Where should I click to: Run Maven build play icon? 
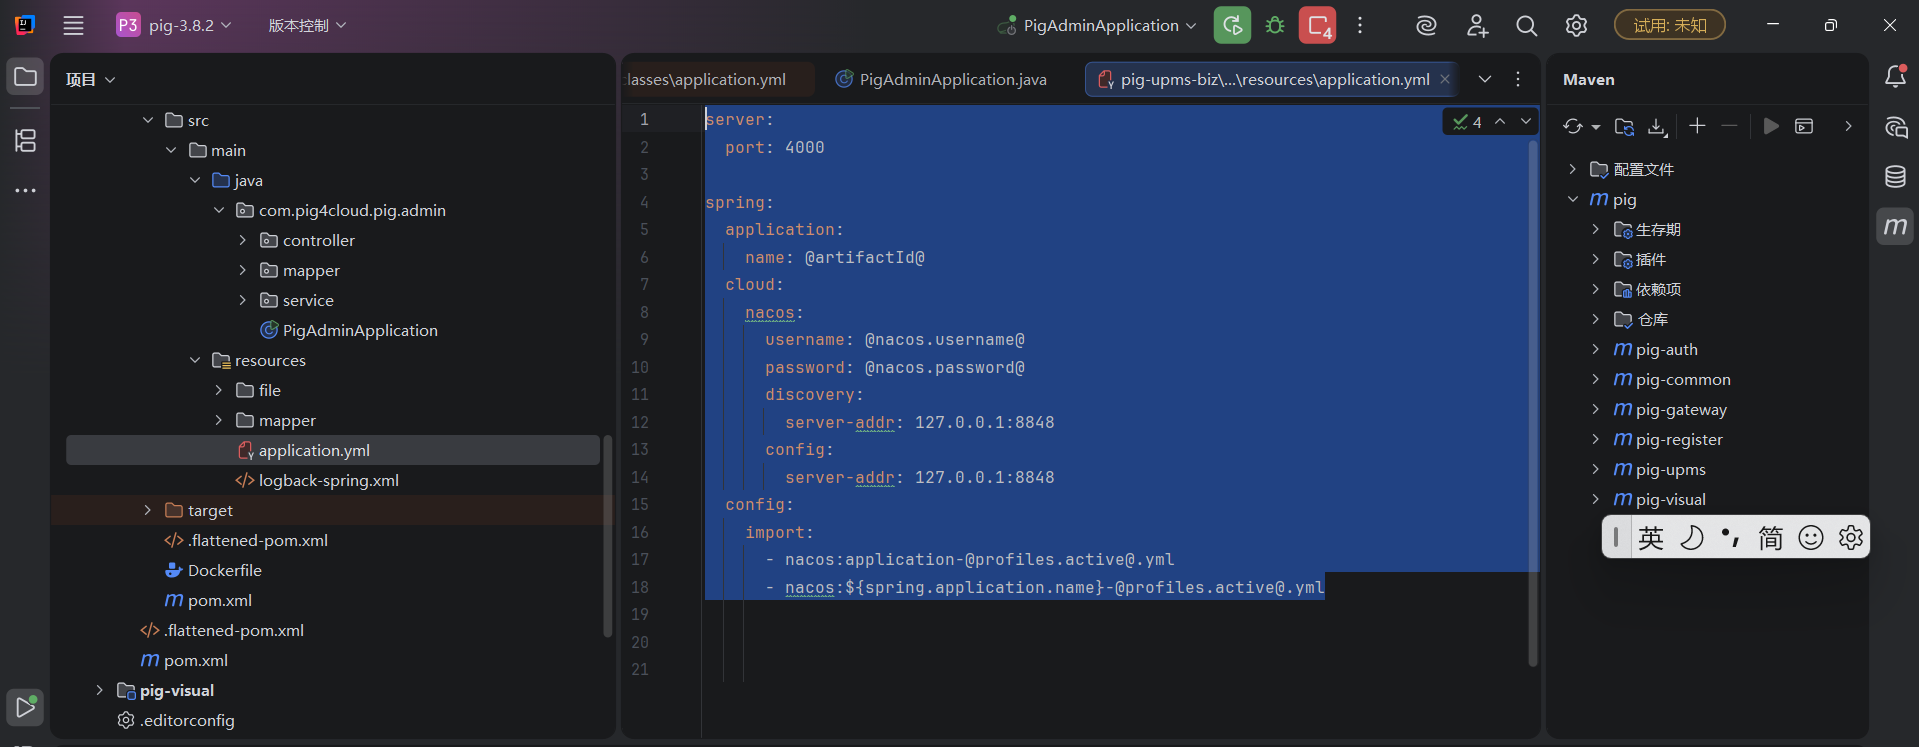pyautogui.click(x=1771, y=126)
